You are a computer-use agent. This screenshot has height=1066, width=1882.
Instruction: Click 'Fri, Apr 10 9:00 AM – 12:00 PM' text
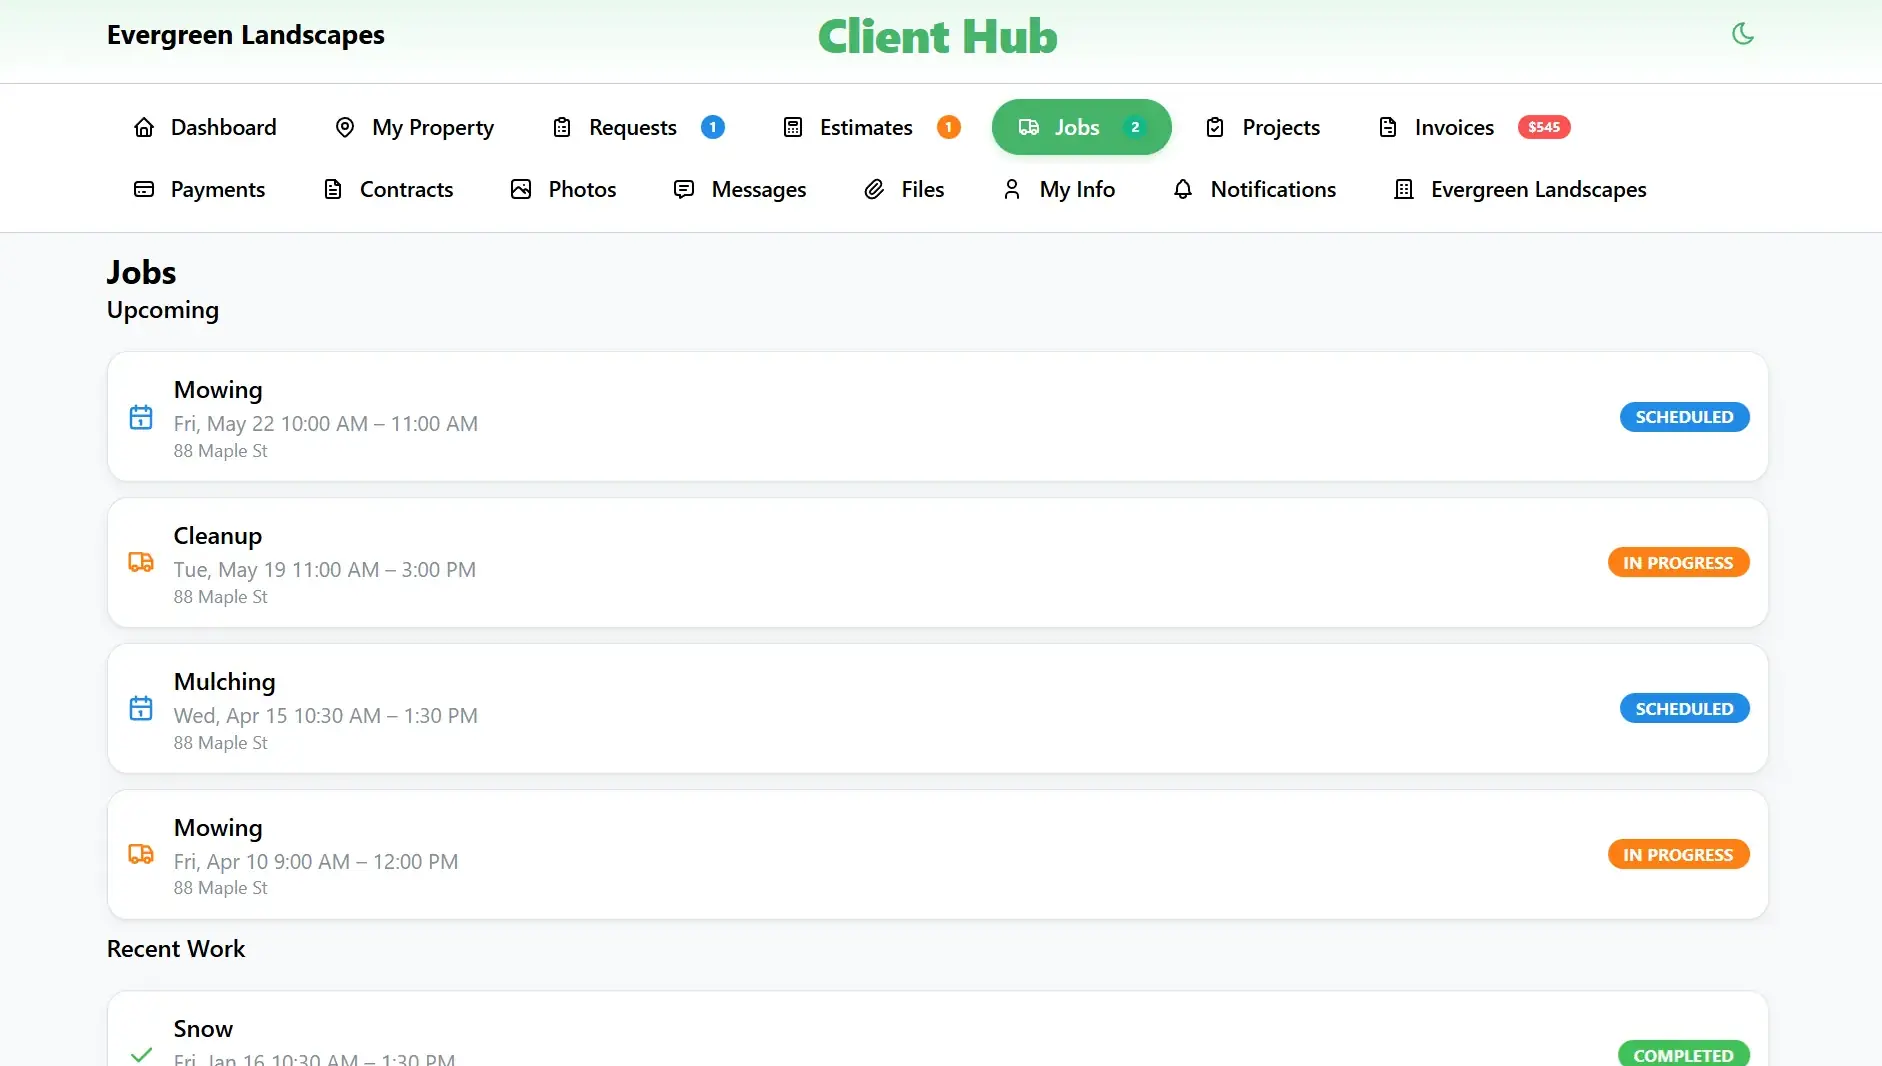coord(316,861)
